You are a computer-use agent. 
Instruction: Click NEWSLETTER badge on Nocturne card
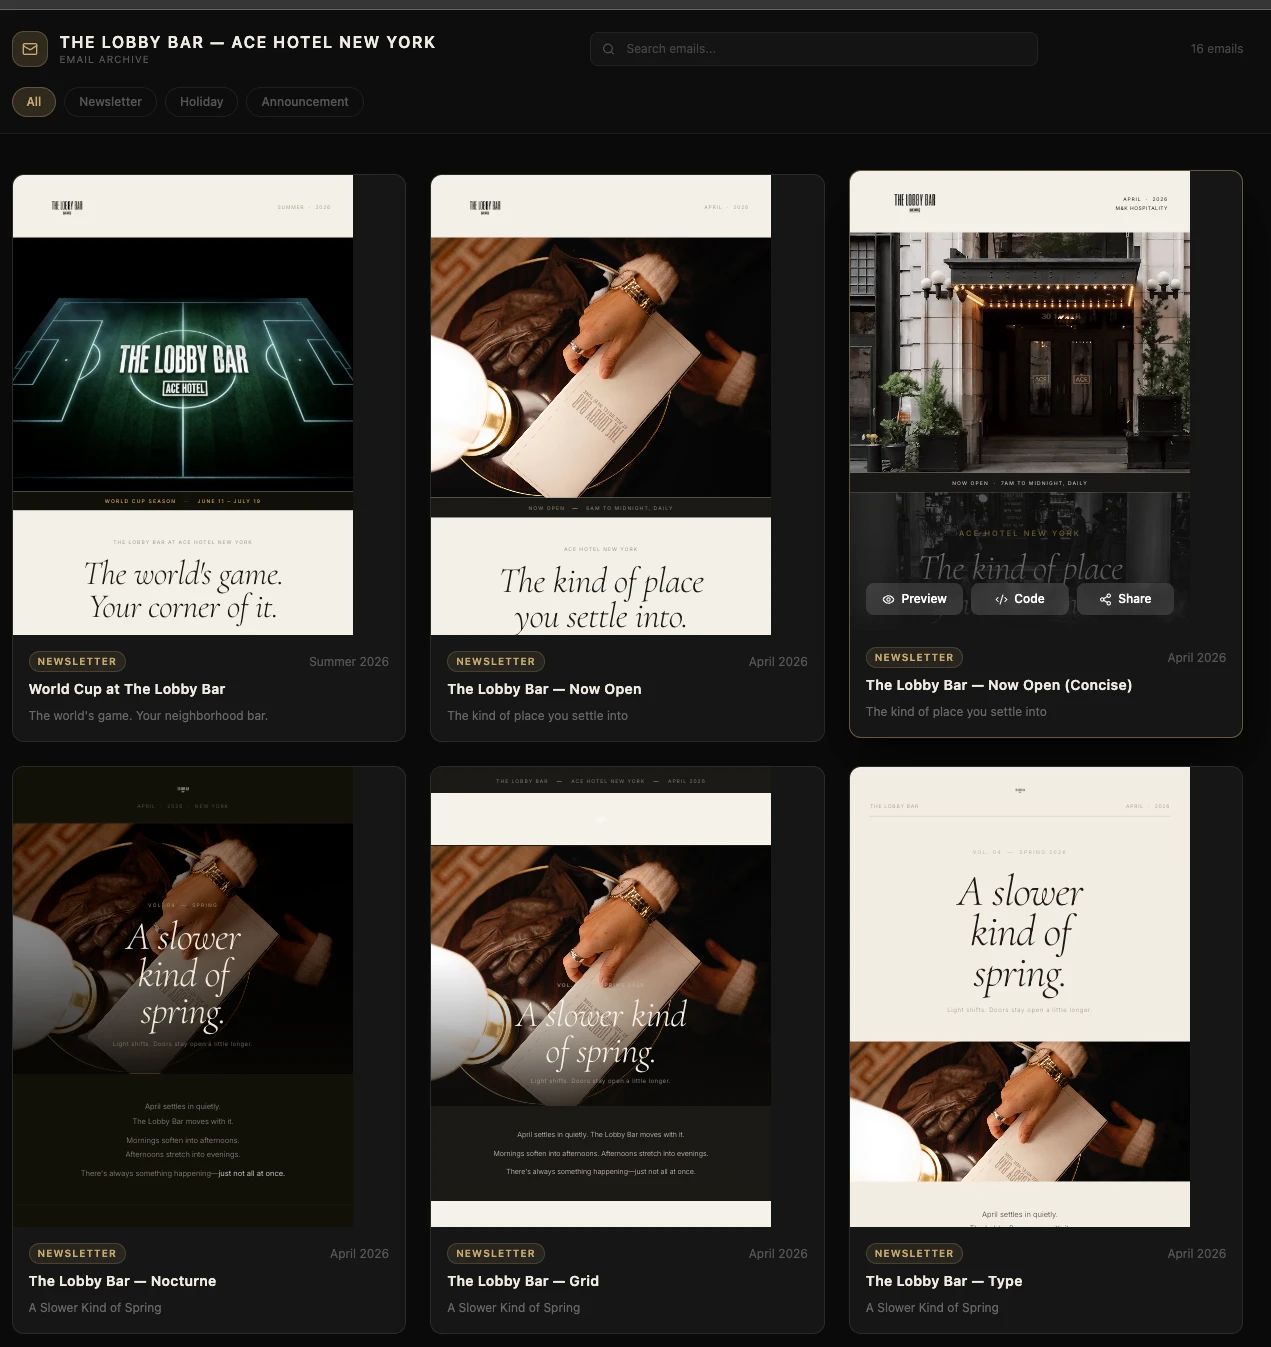77,1253
